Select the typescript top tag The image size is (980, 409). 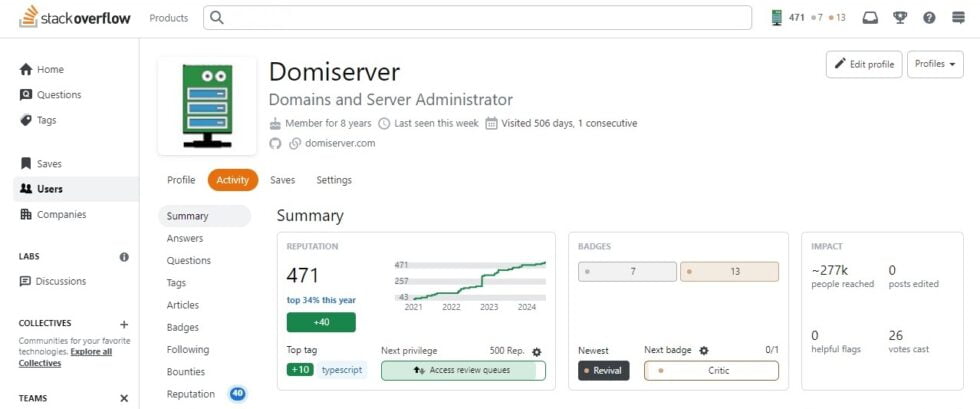click(x=343, y=370)
